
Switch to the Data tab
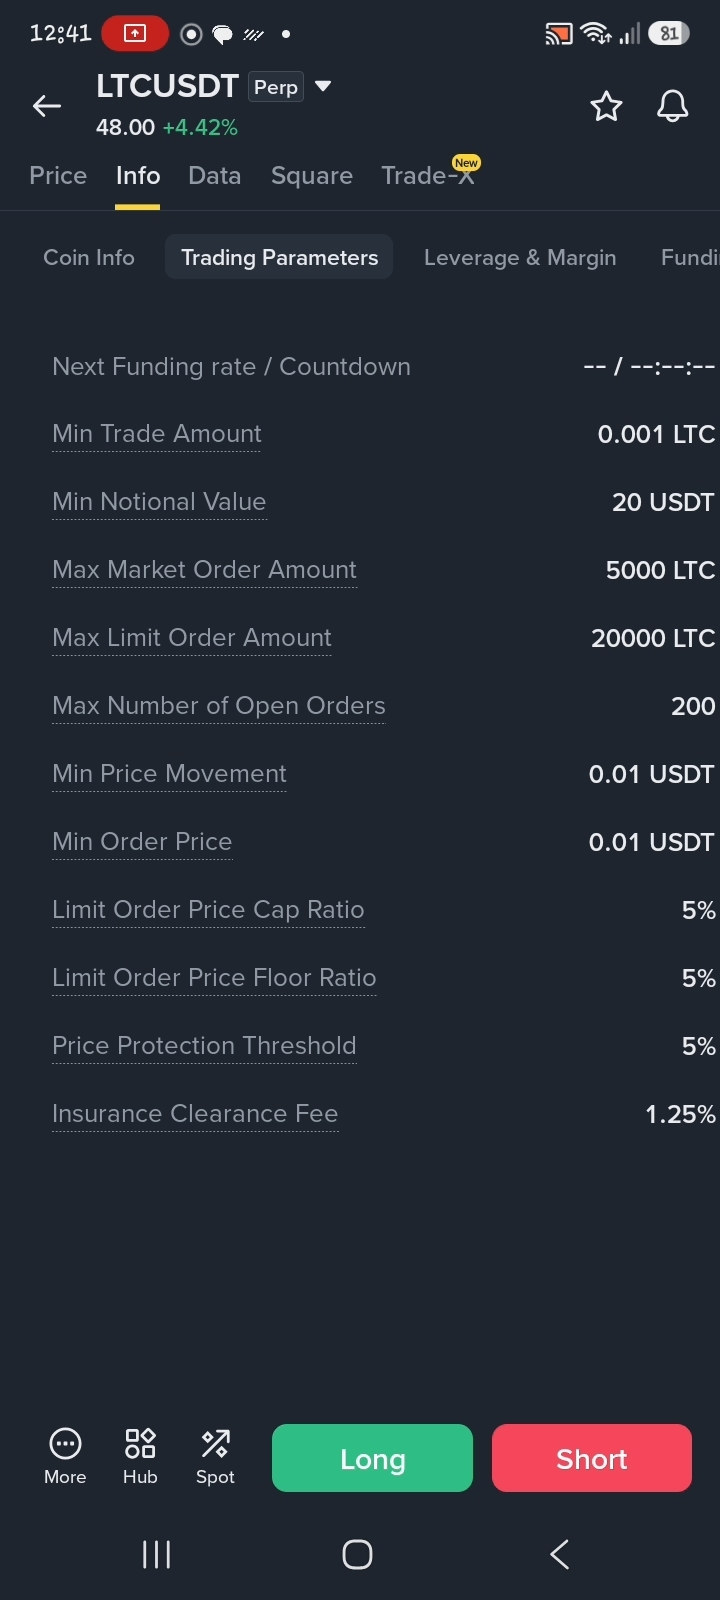(x=215, y=176)
